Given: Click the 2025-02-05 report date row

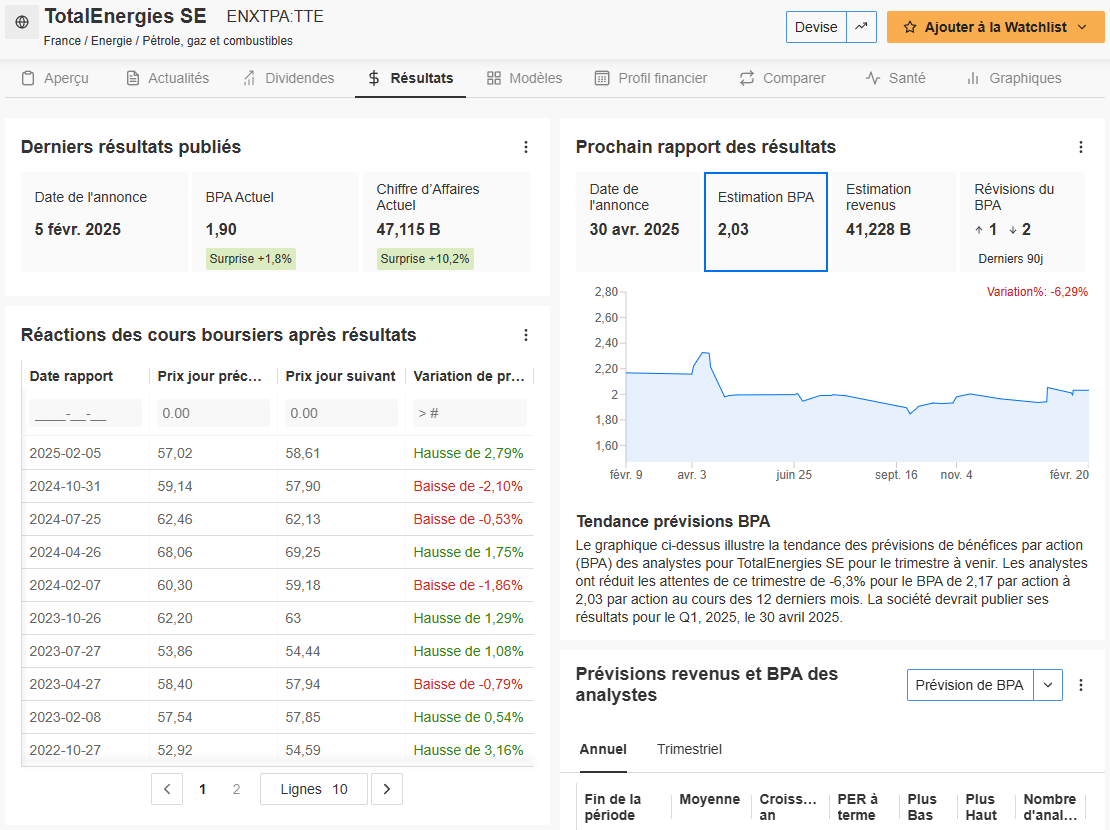Looking at the screenshot, I should (x=278, y=453).
